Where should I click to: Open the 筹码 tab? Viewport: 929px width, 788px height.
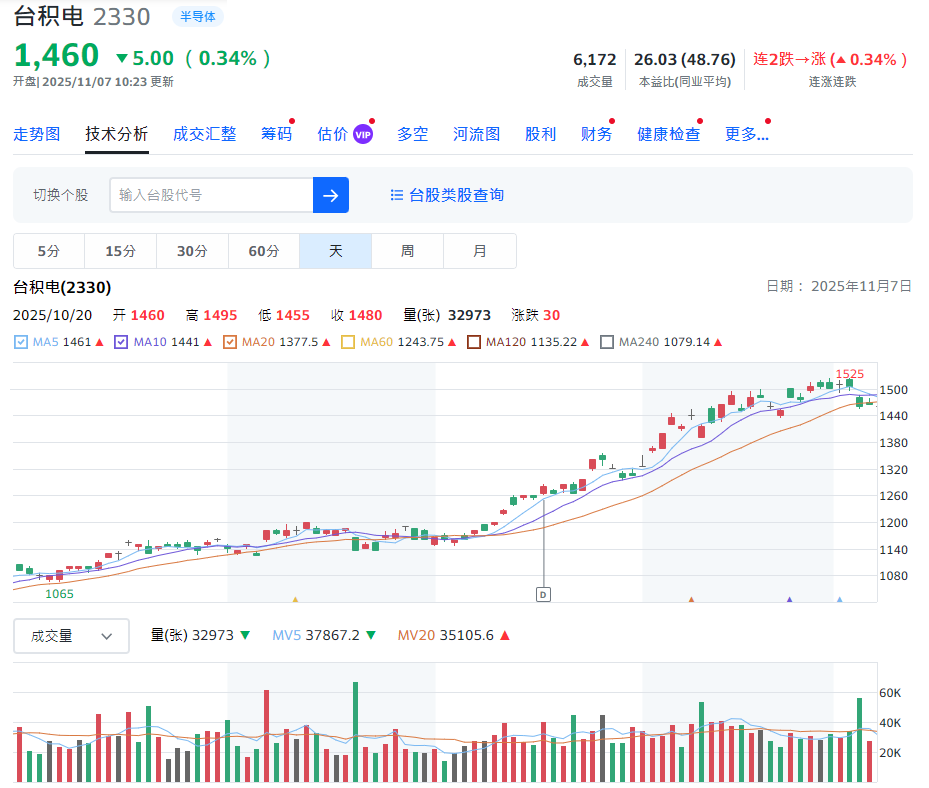point(276,132)
